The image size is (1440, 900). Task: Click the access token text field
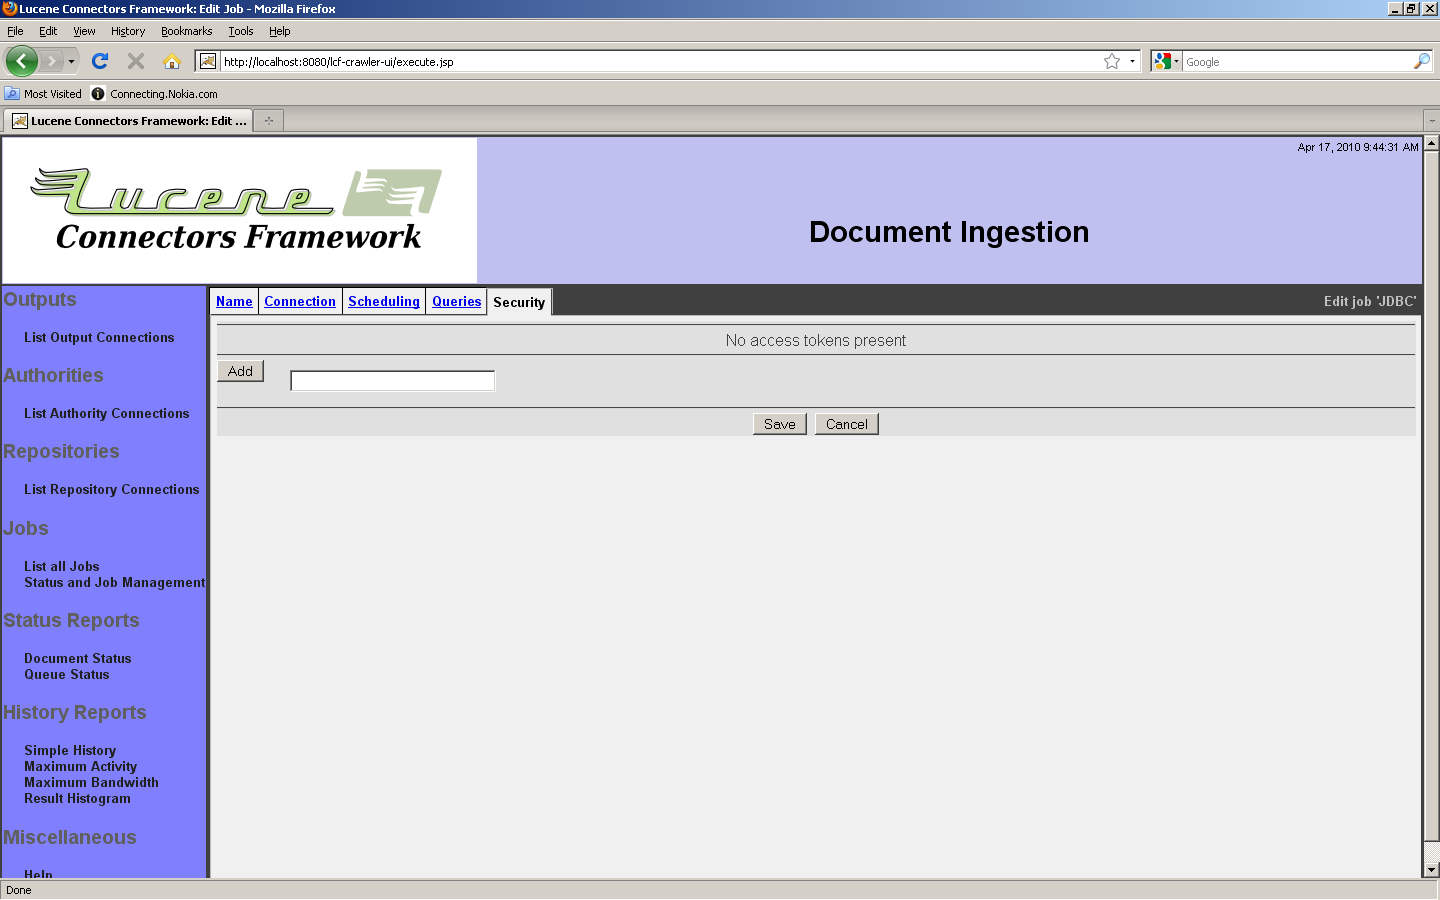point(392,381)
